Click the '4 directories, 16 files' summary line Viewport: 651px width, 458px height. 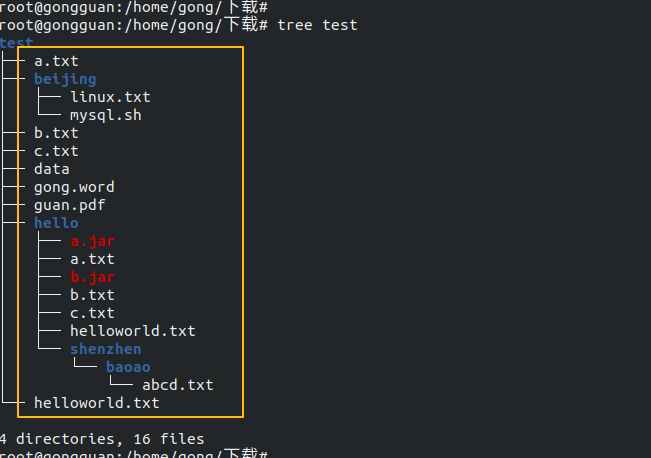(x=102, y=439)
